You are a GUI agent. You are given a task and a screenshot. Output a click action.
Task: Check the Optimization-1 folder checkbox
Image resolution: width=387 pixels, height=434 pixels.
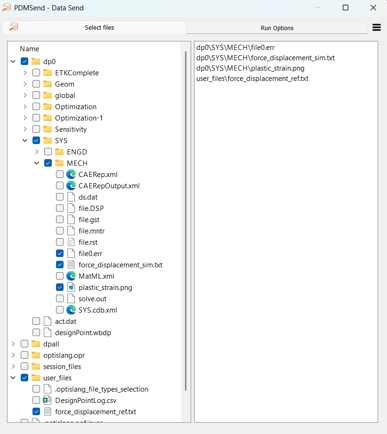click(36, 118)
